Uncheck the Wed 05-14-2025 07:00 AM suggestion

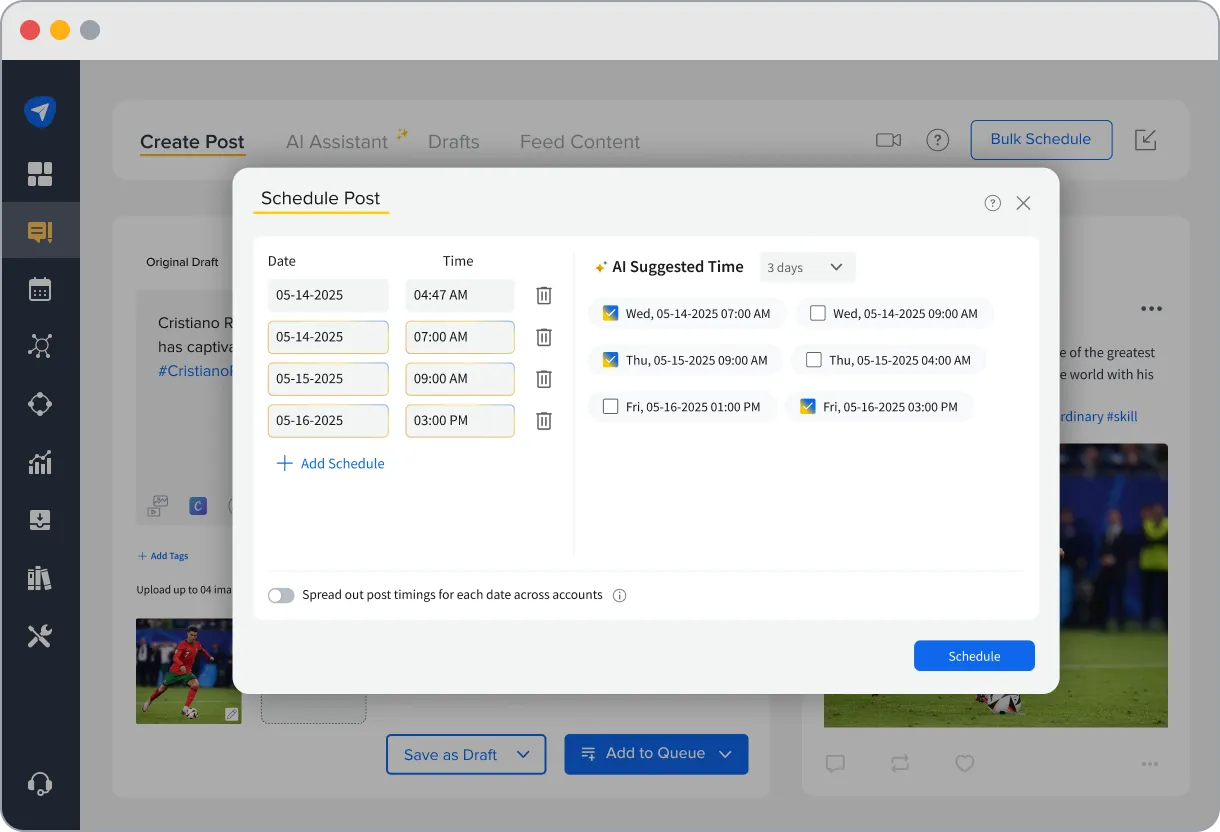tap(609, 313)
